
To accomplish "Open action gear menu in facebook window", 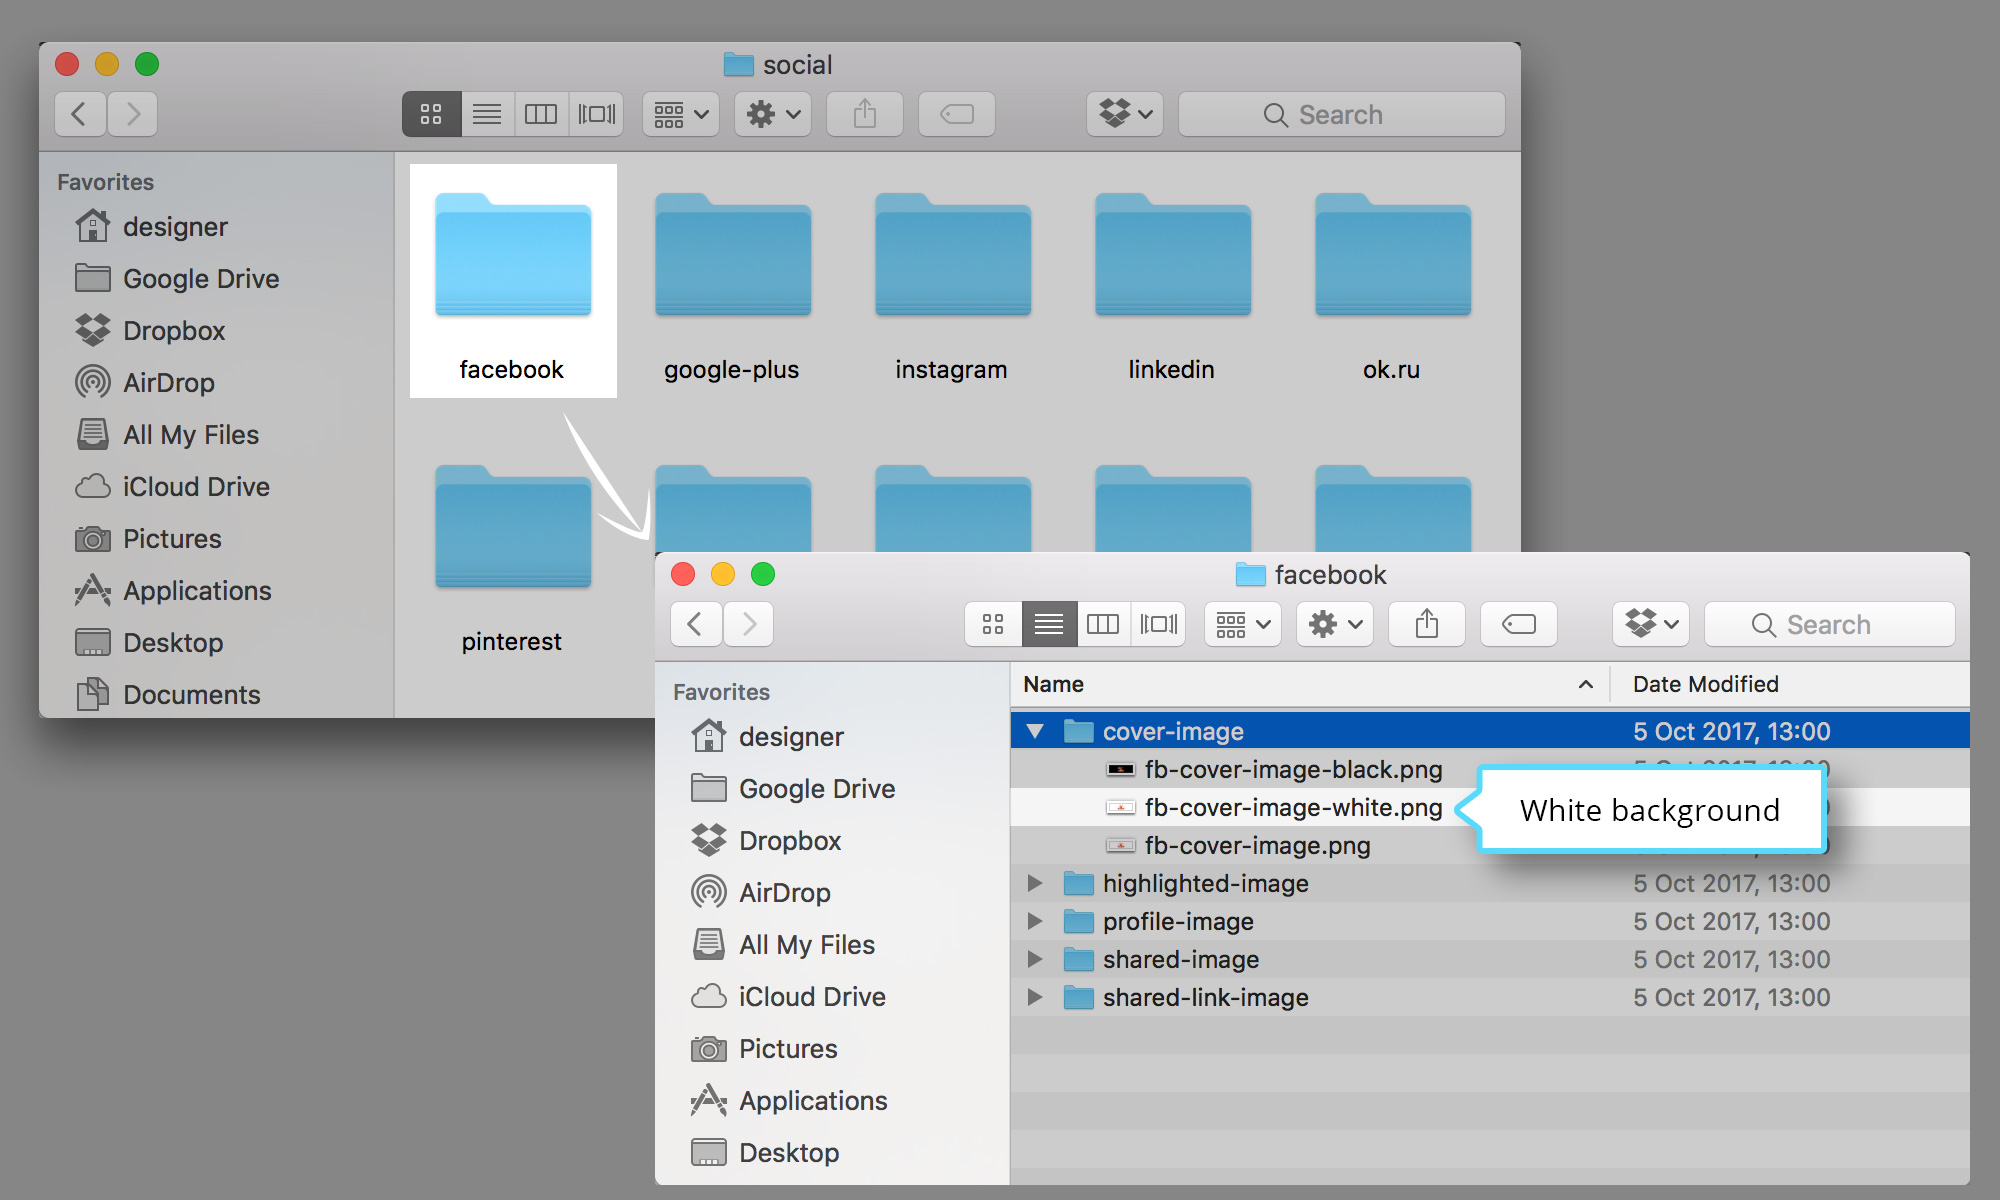I will [1335, 624].
